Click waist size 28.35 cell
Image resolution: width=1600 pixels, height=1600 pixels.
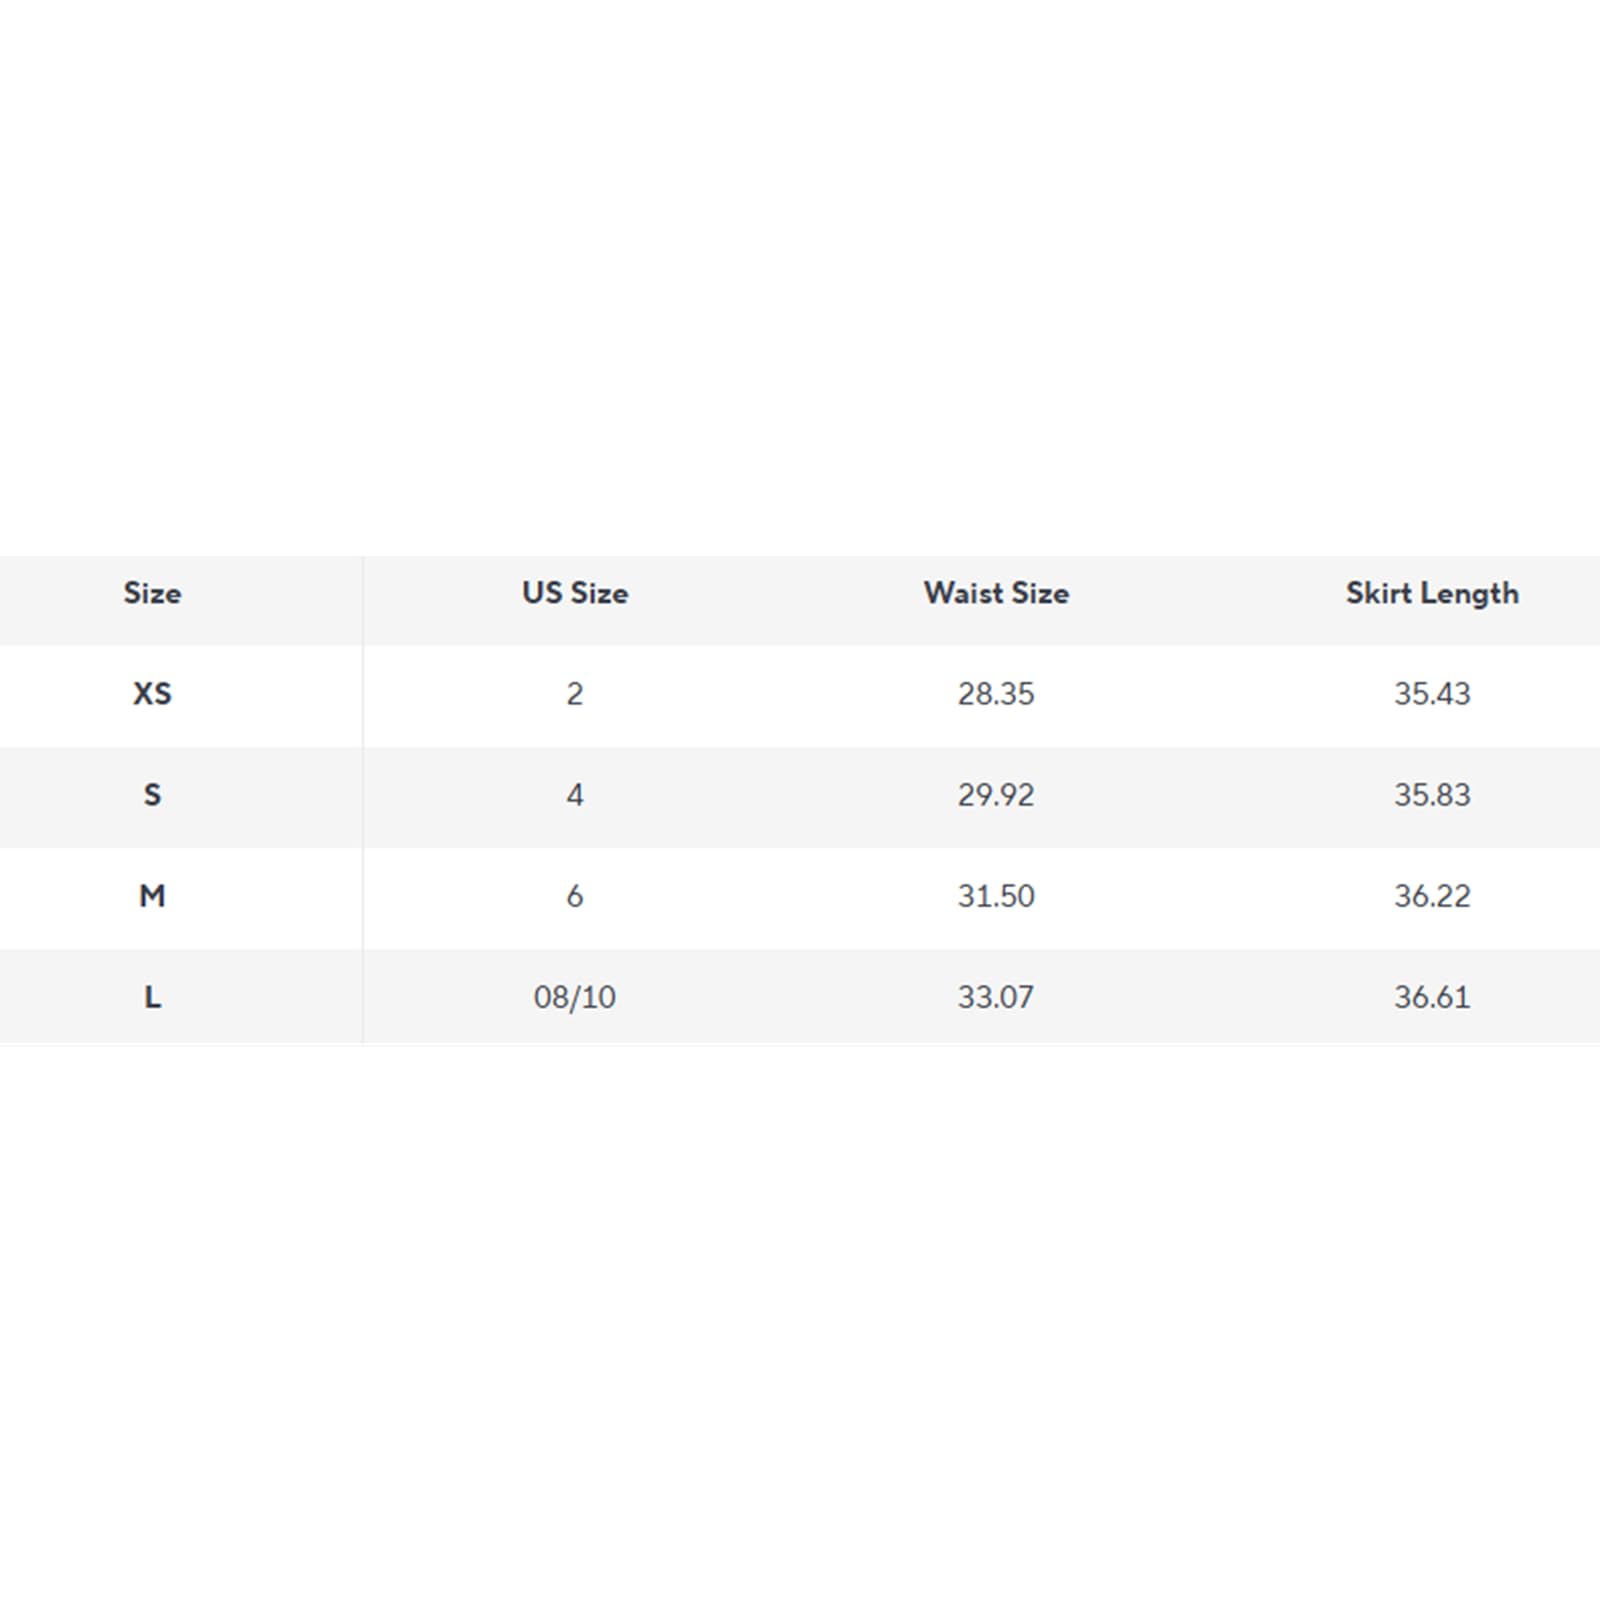tap(996, 694)
